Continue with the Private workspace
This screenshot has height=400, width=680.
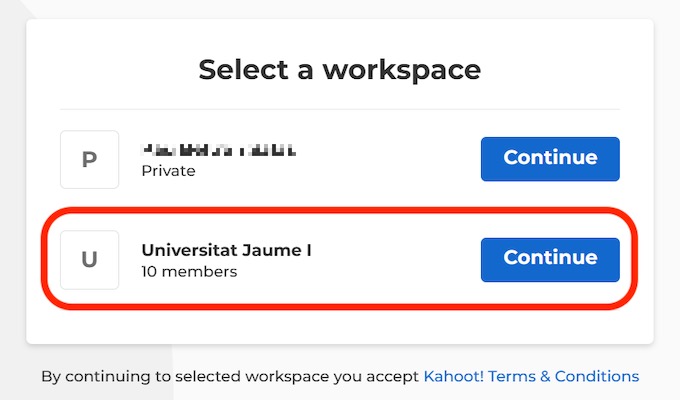(550, 158)
